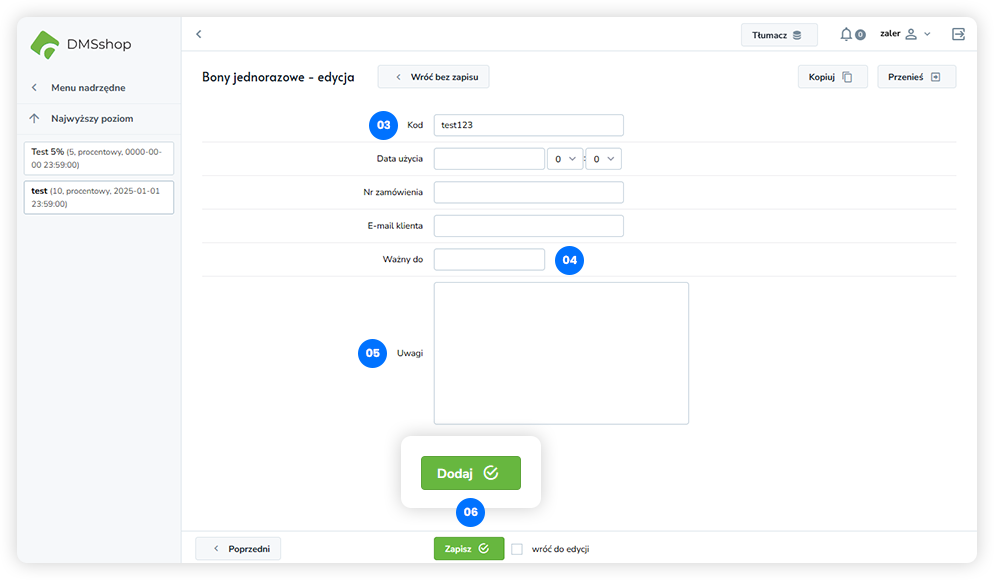This screenshot has height=580, width=994.
Task: Click into the Uwagi text area
Action: coord(561,353)
